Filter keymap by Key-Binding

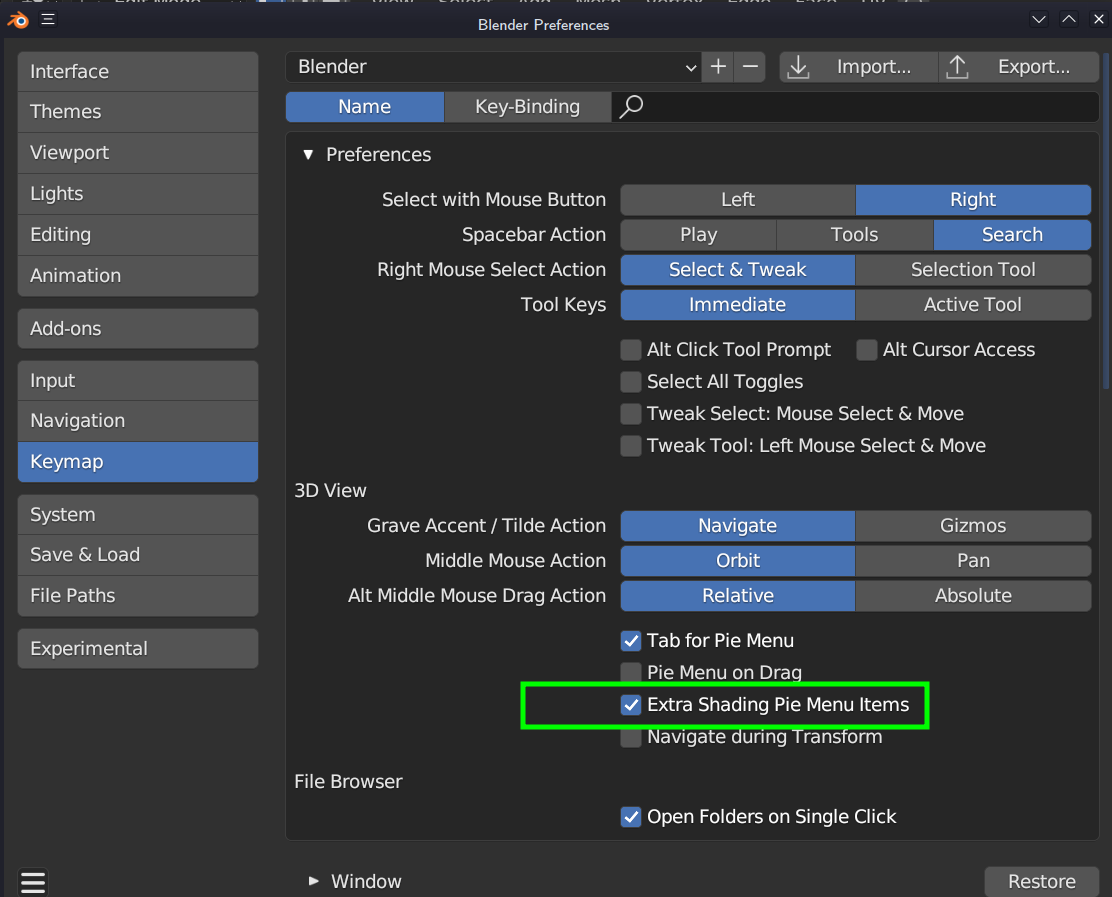[527, 107]
